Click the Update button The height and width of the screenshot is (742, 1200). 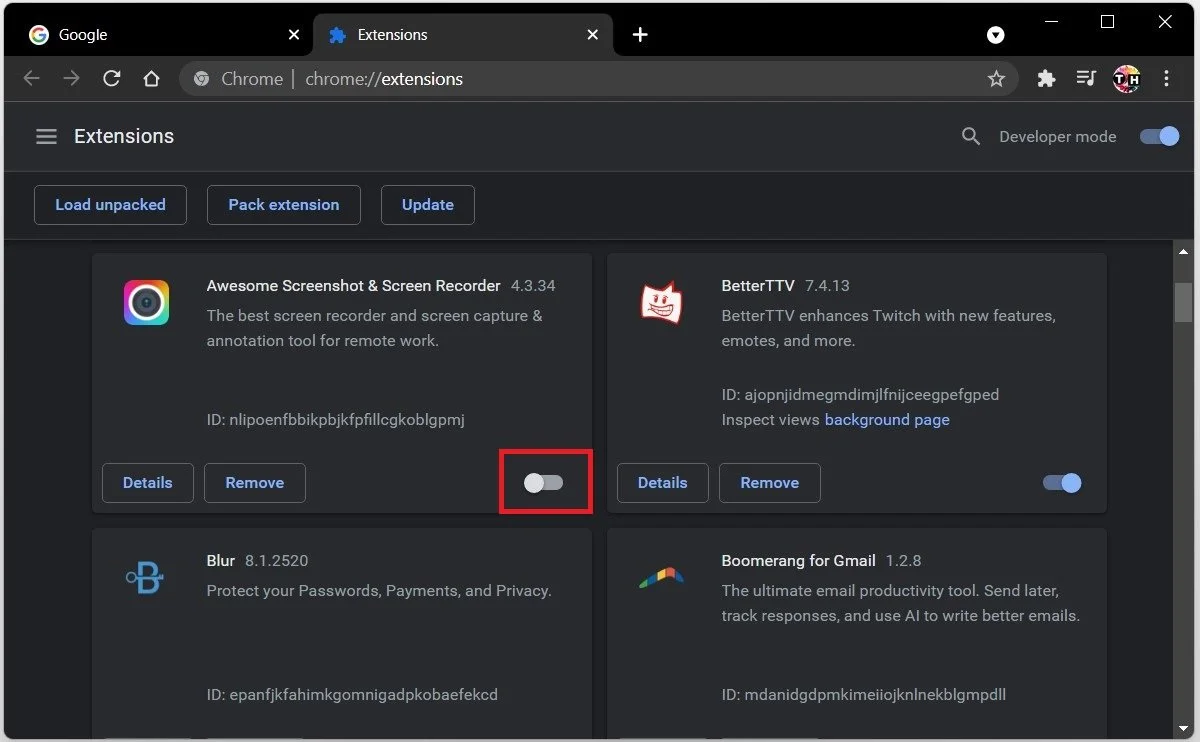428,205
